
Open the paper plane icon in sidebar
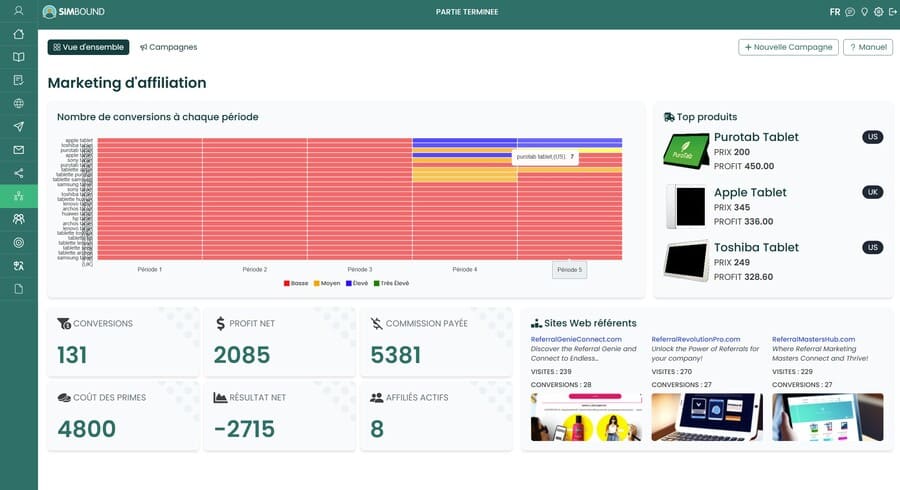pyautogui.click(x=18, y=126)
